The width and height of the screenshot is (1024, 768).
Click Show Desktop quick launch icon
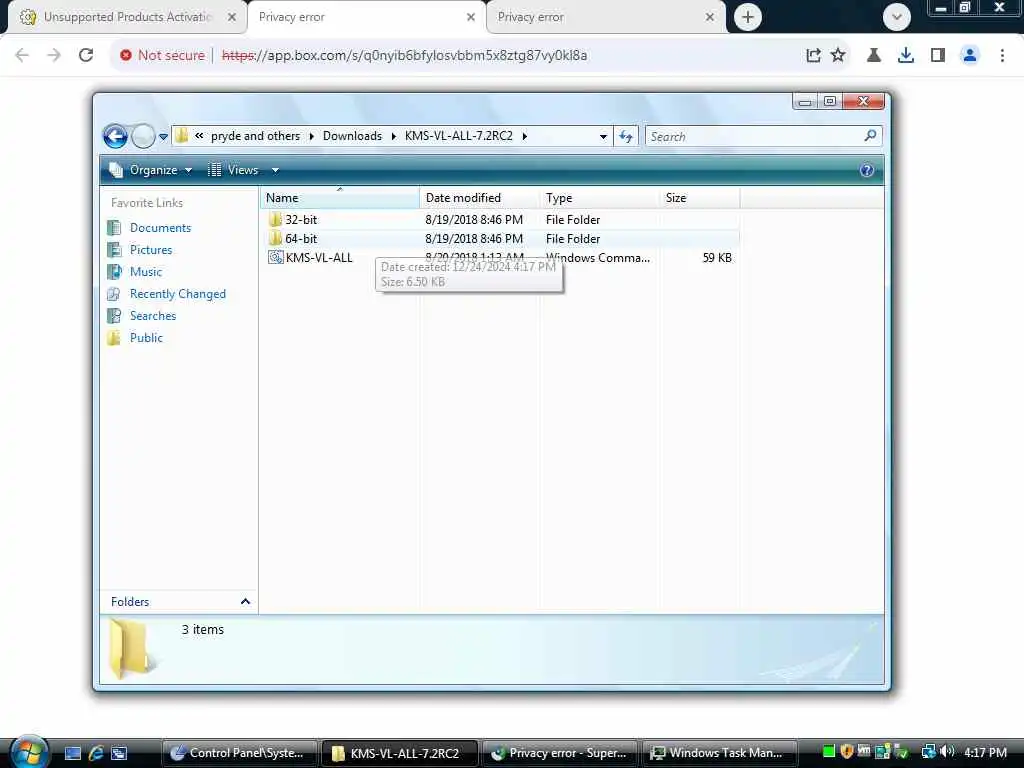click(73, 754)
